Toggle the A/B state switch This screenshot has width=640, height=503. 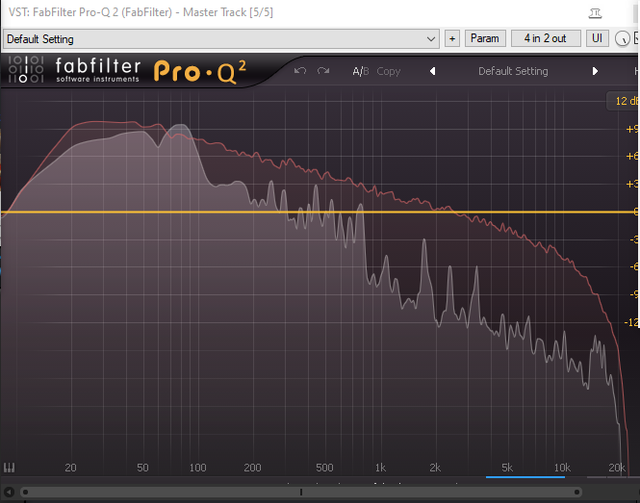tap(360, 71)
